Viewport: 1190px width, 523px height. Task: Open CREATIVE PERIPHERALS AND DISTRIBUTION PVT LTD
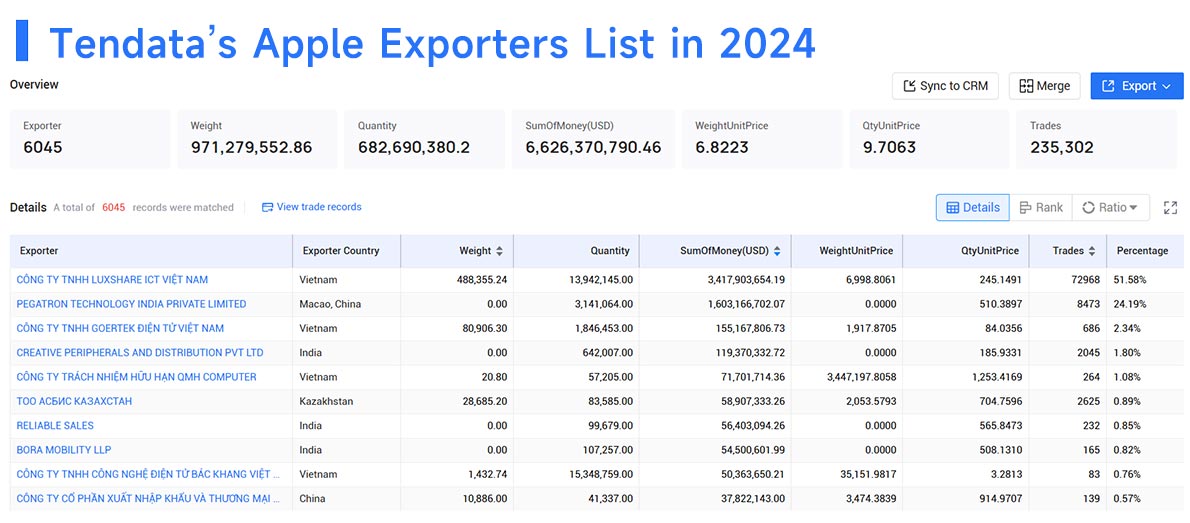click(140, 352)
